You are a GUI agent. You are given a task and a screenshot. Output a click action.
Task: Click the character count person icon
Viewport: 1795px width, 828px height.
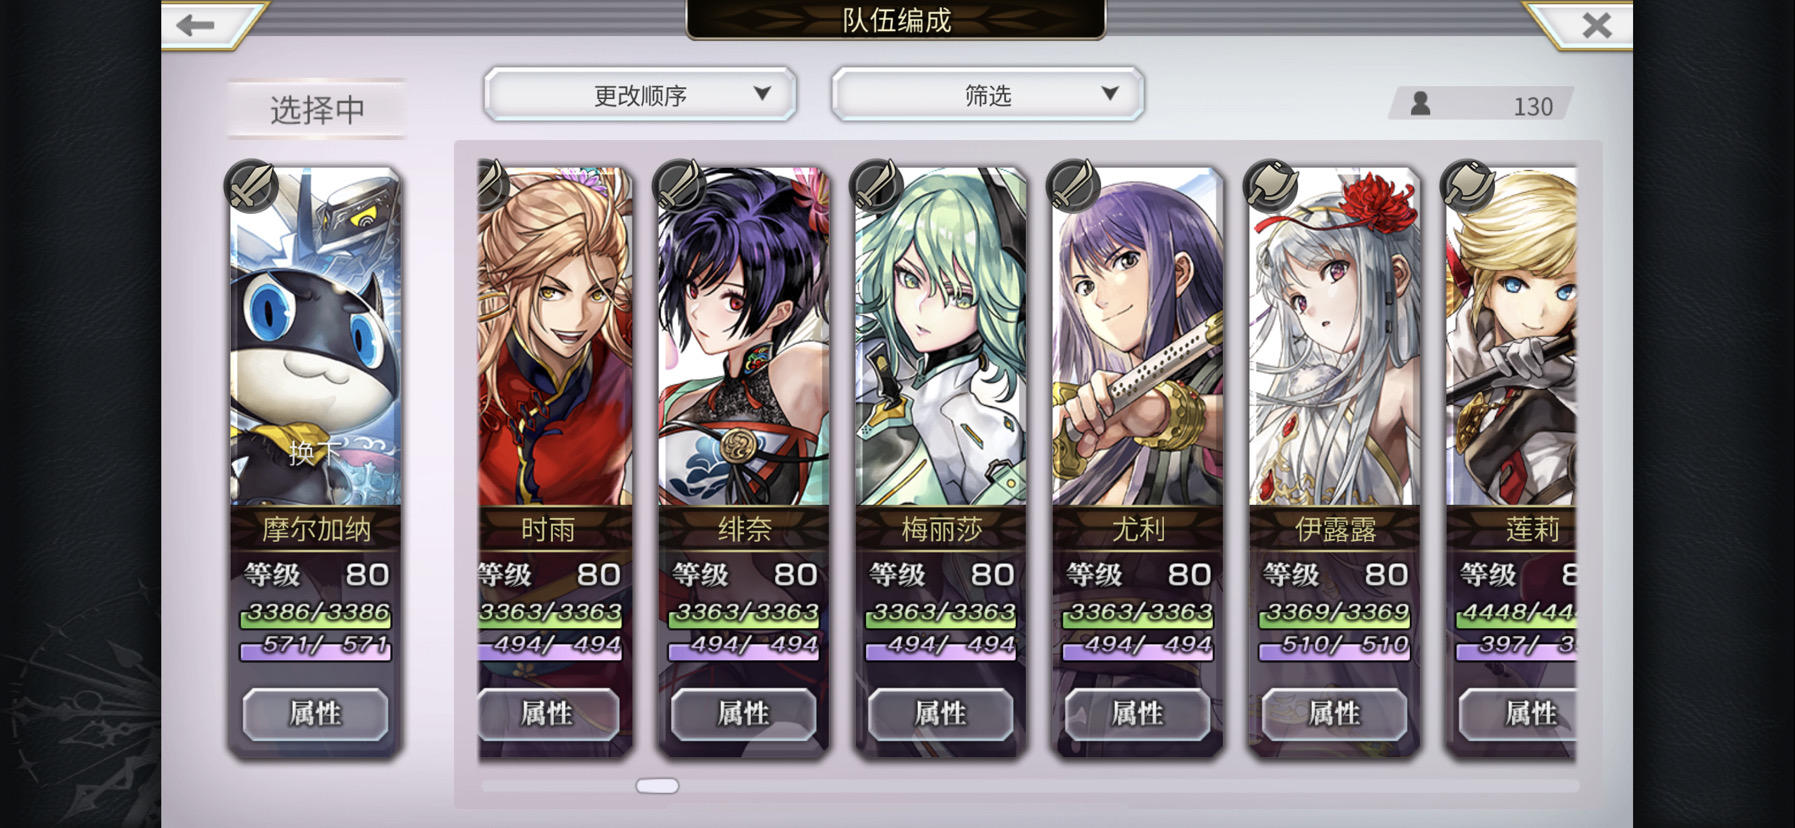1420,104
